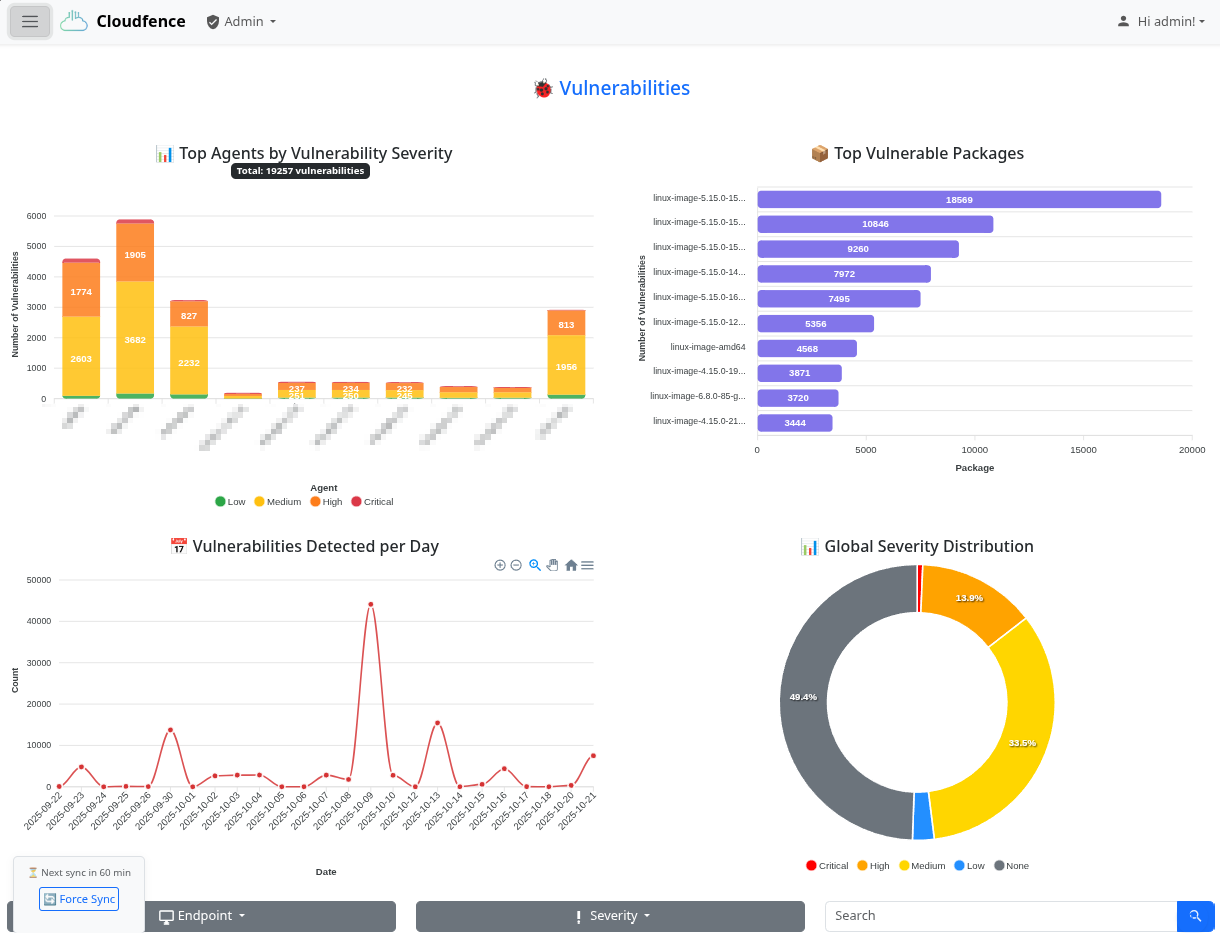Open the daily chart export menu
Image resolution: width=1220 pixels, height=933 pixels.
(588, 565)
